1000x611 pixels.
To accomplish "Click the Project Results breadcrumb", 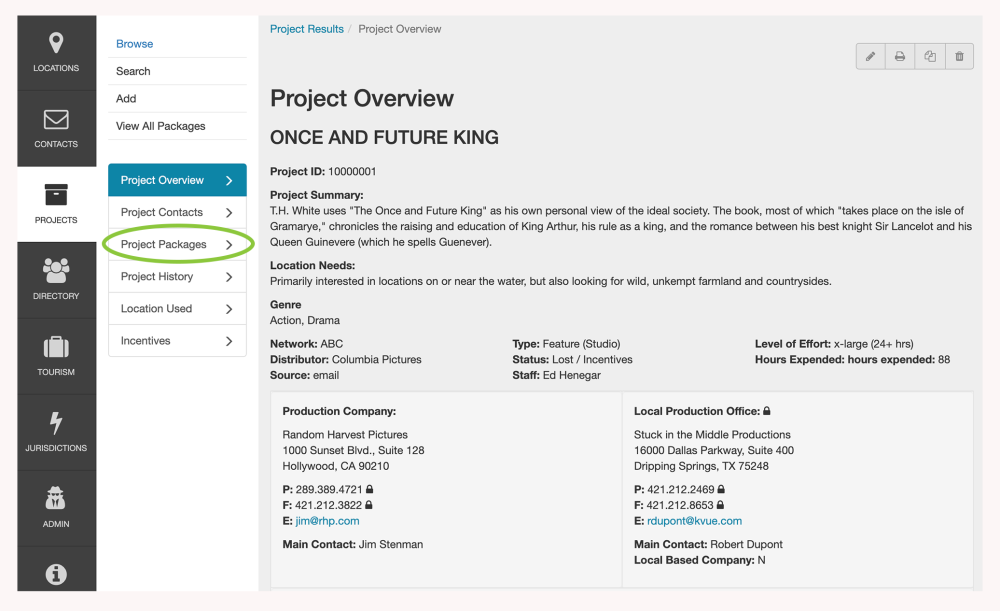I will (306, 29).
